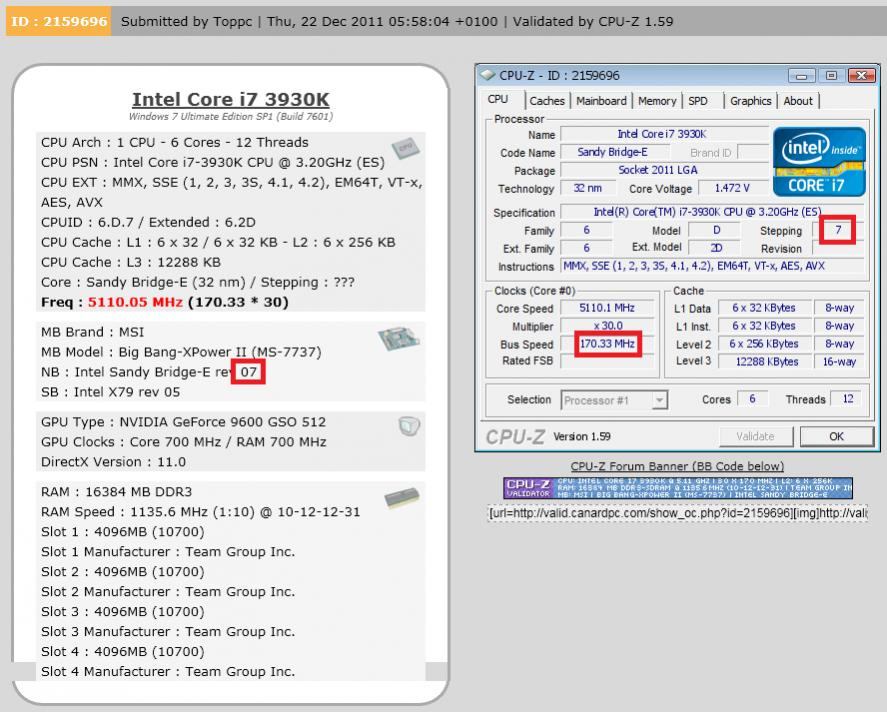Click the processor Name field value
The height and width of the screenshot is (712, 887).
665,134
